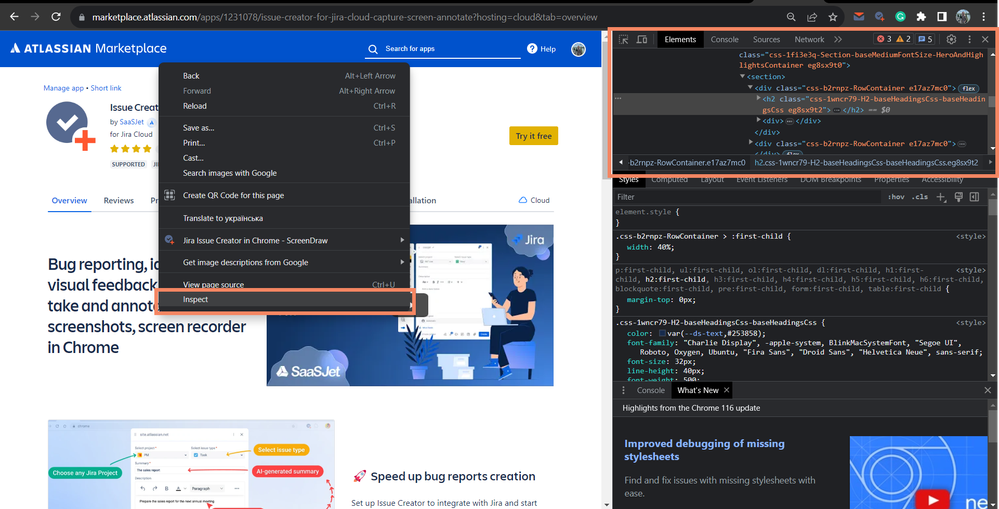Show the 3 errors counter in DevTools
999x509 pixels.
click(x=884, y=39)
